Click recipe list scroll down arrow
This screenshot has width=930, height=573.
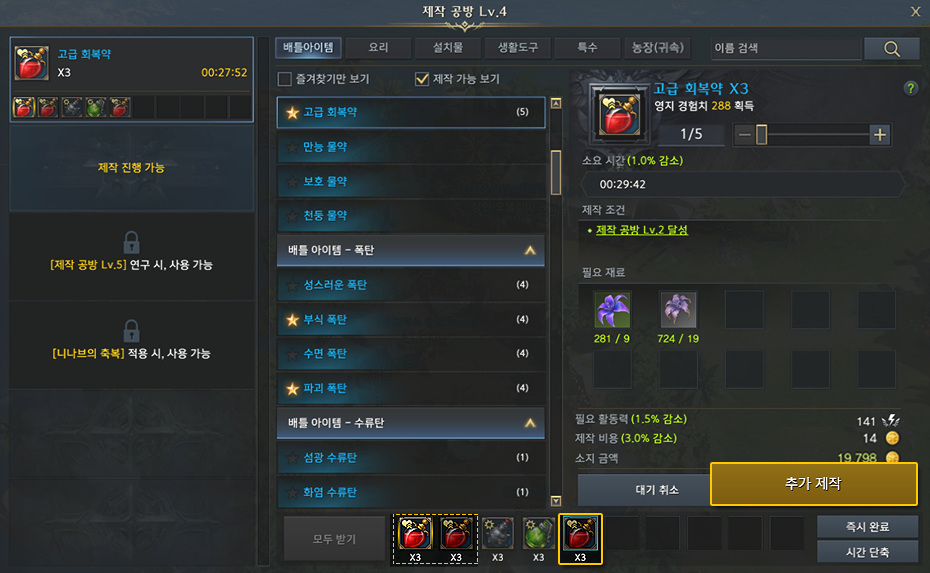[x=556, y=501]
